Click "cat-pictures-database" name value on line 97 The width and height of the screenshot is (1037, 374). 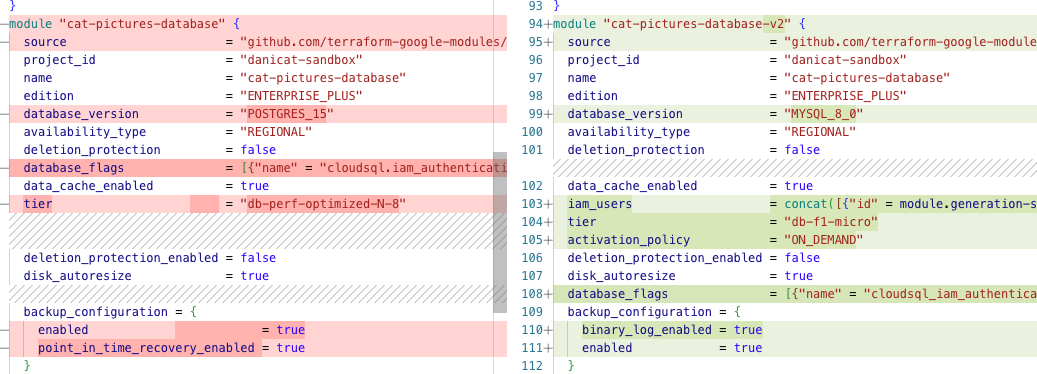(867, 78)
